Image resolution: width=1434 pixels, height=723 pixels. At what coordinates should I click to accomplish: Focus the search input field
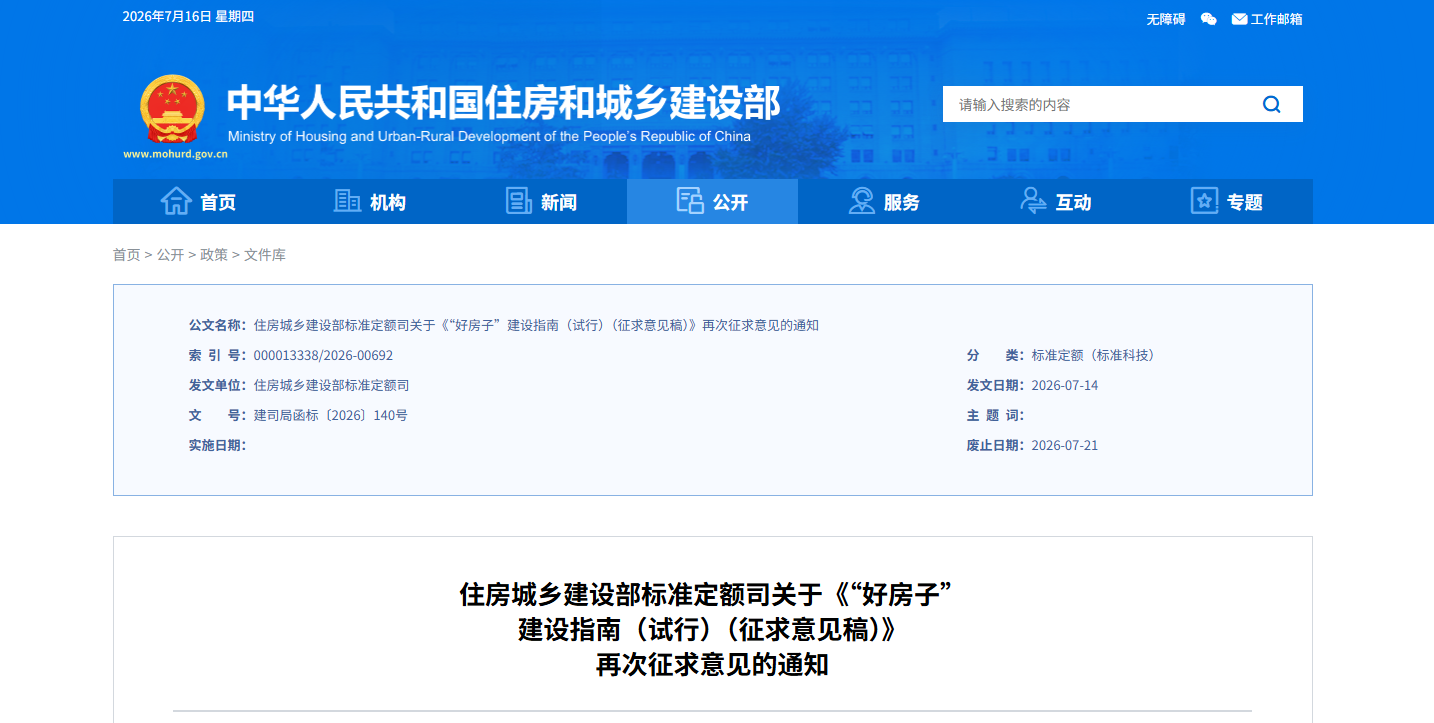click(x=1100, y=104)
